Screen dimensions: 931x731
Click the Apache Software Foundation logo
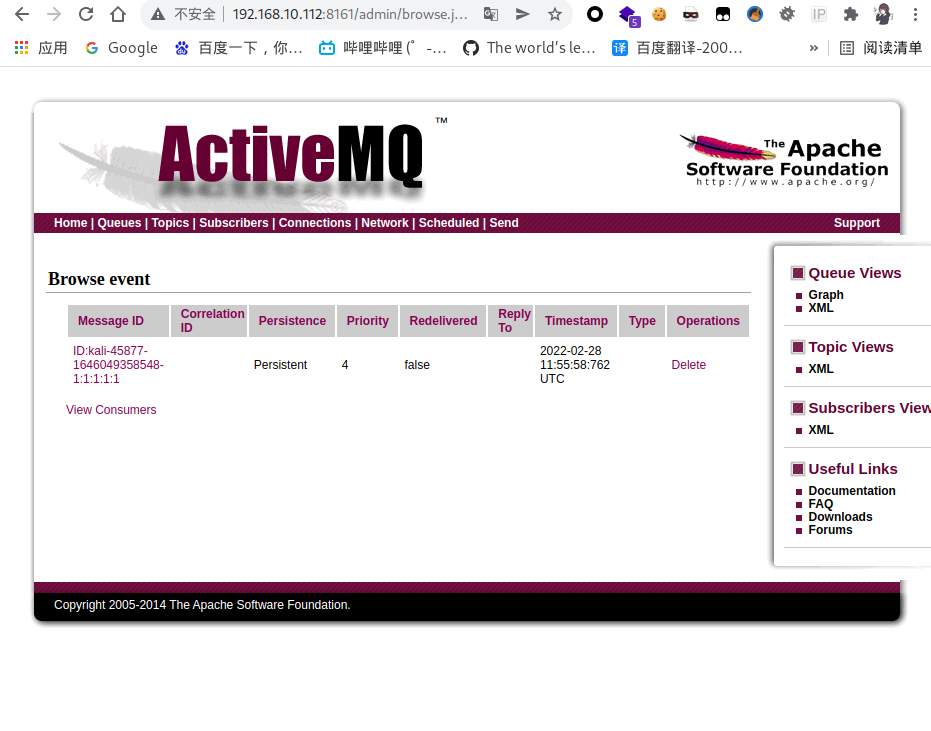(786, 160)
